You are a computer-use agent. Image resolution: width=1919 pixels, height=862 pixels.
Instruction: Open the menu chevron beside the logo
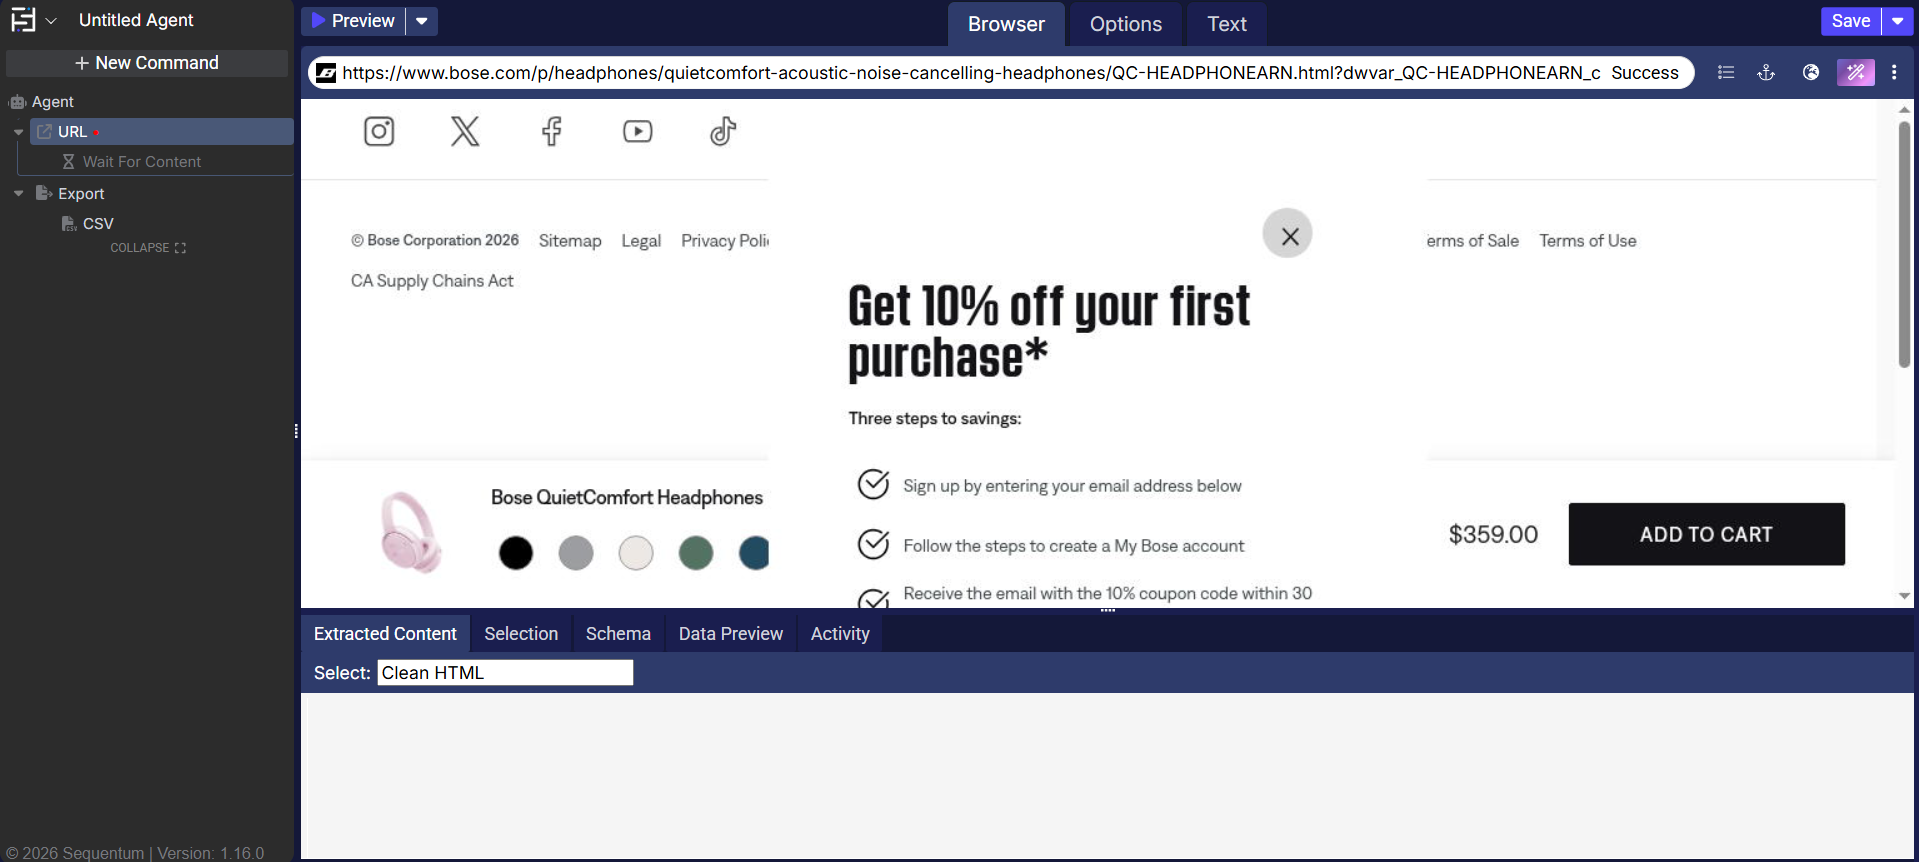51,21
